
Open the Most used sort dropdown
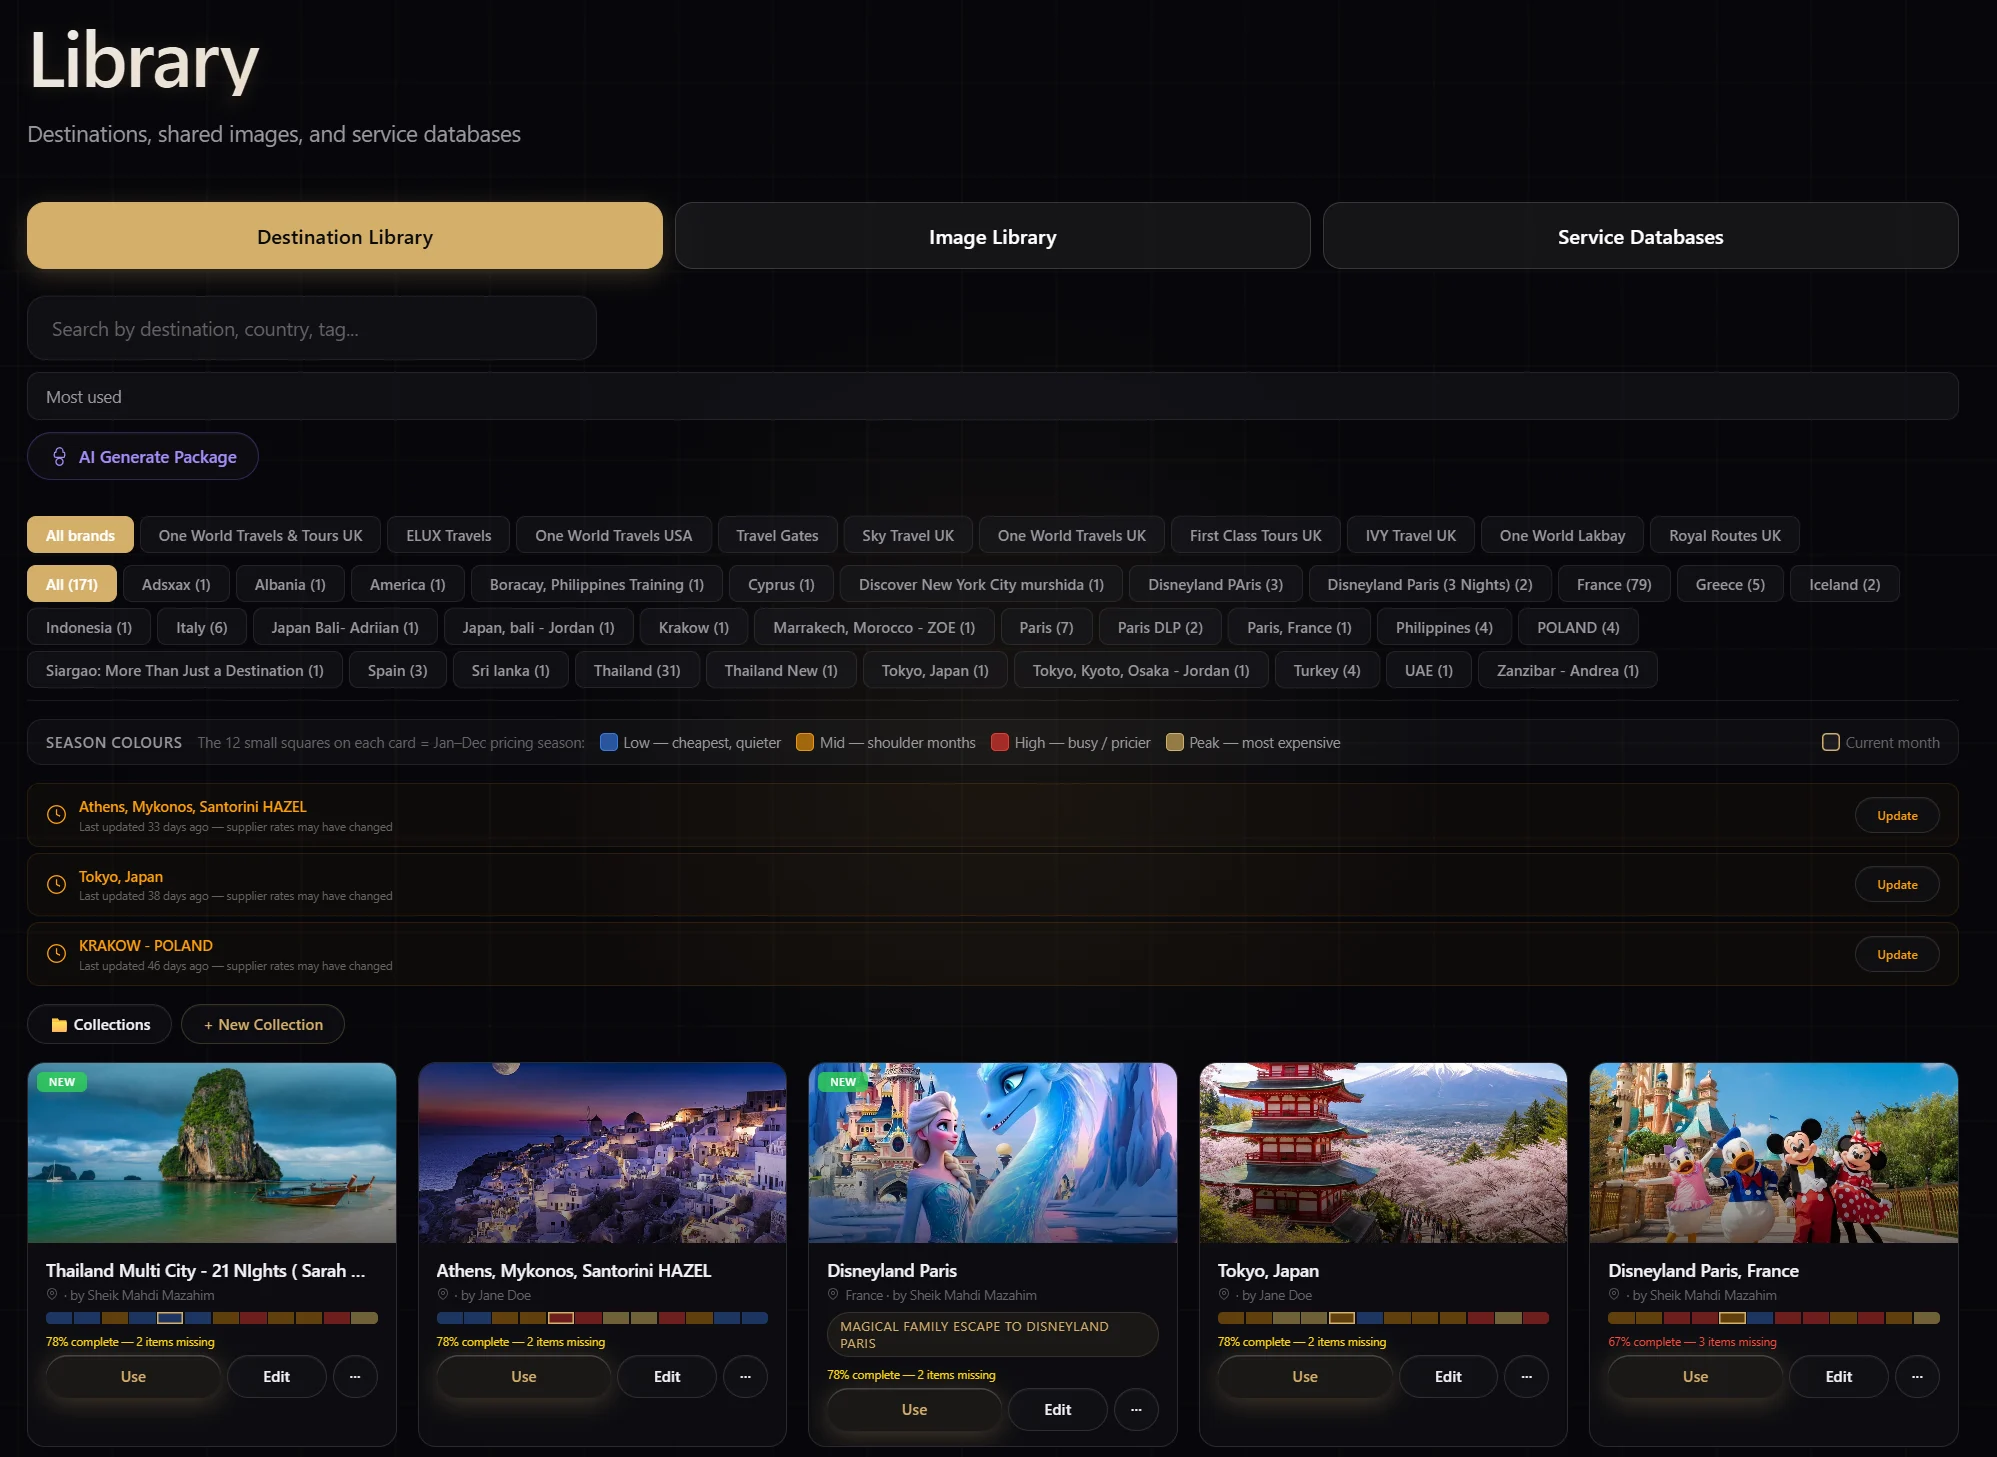(x=992, y=397)
